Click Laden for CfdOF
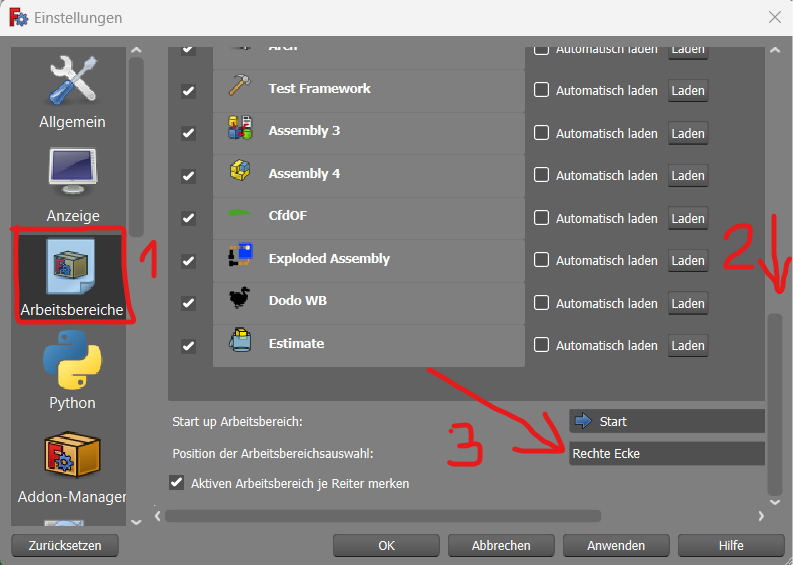 688,219
